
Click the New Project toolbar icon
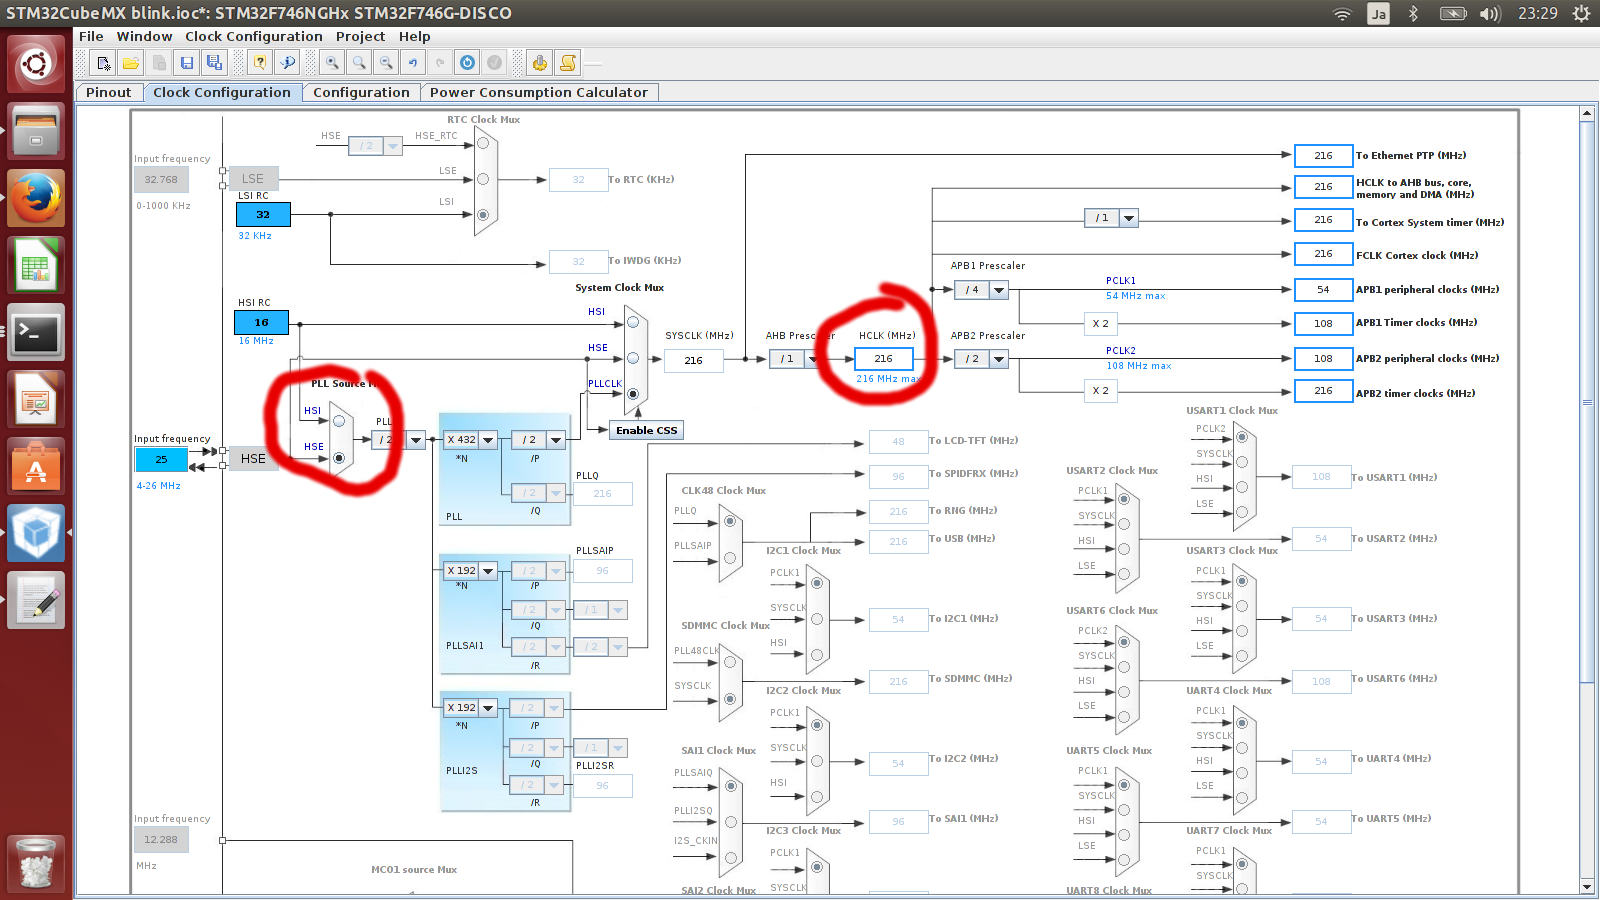[x=103, y=63]
